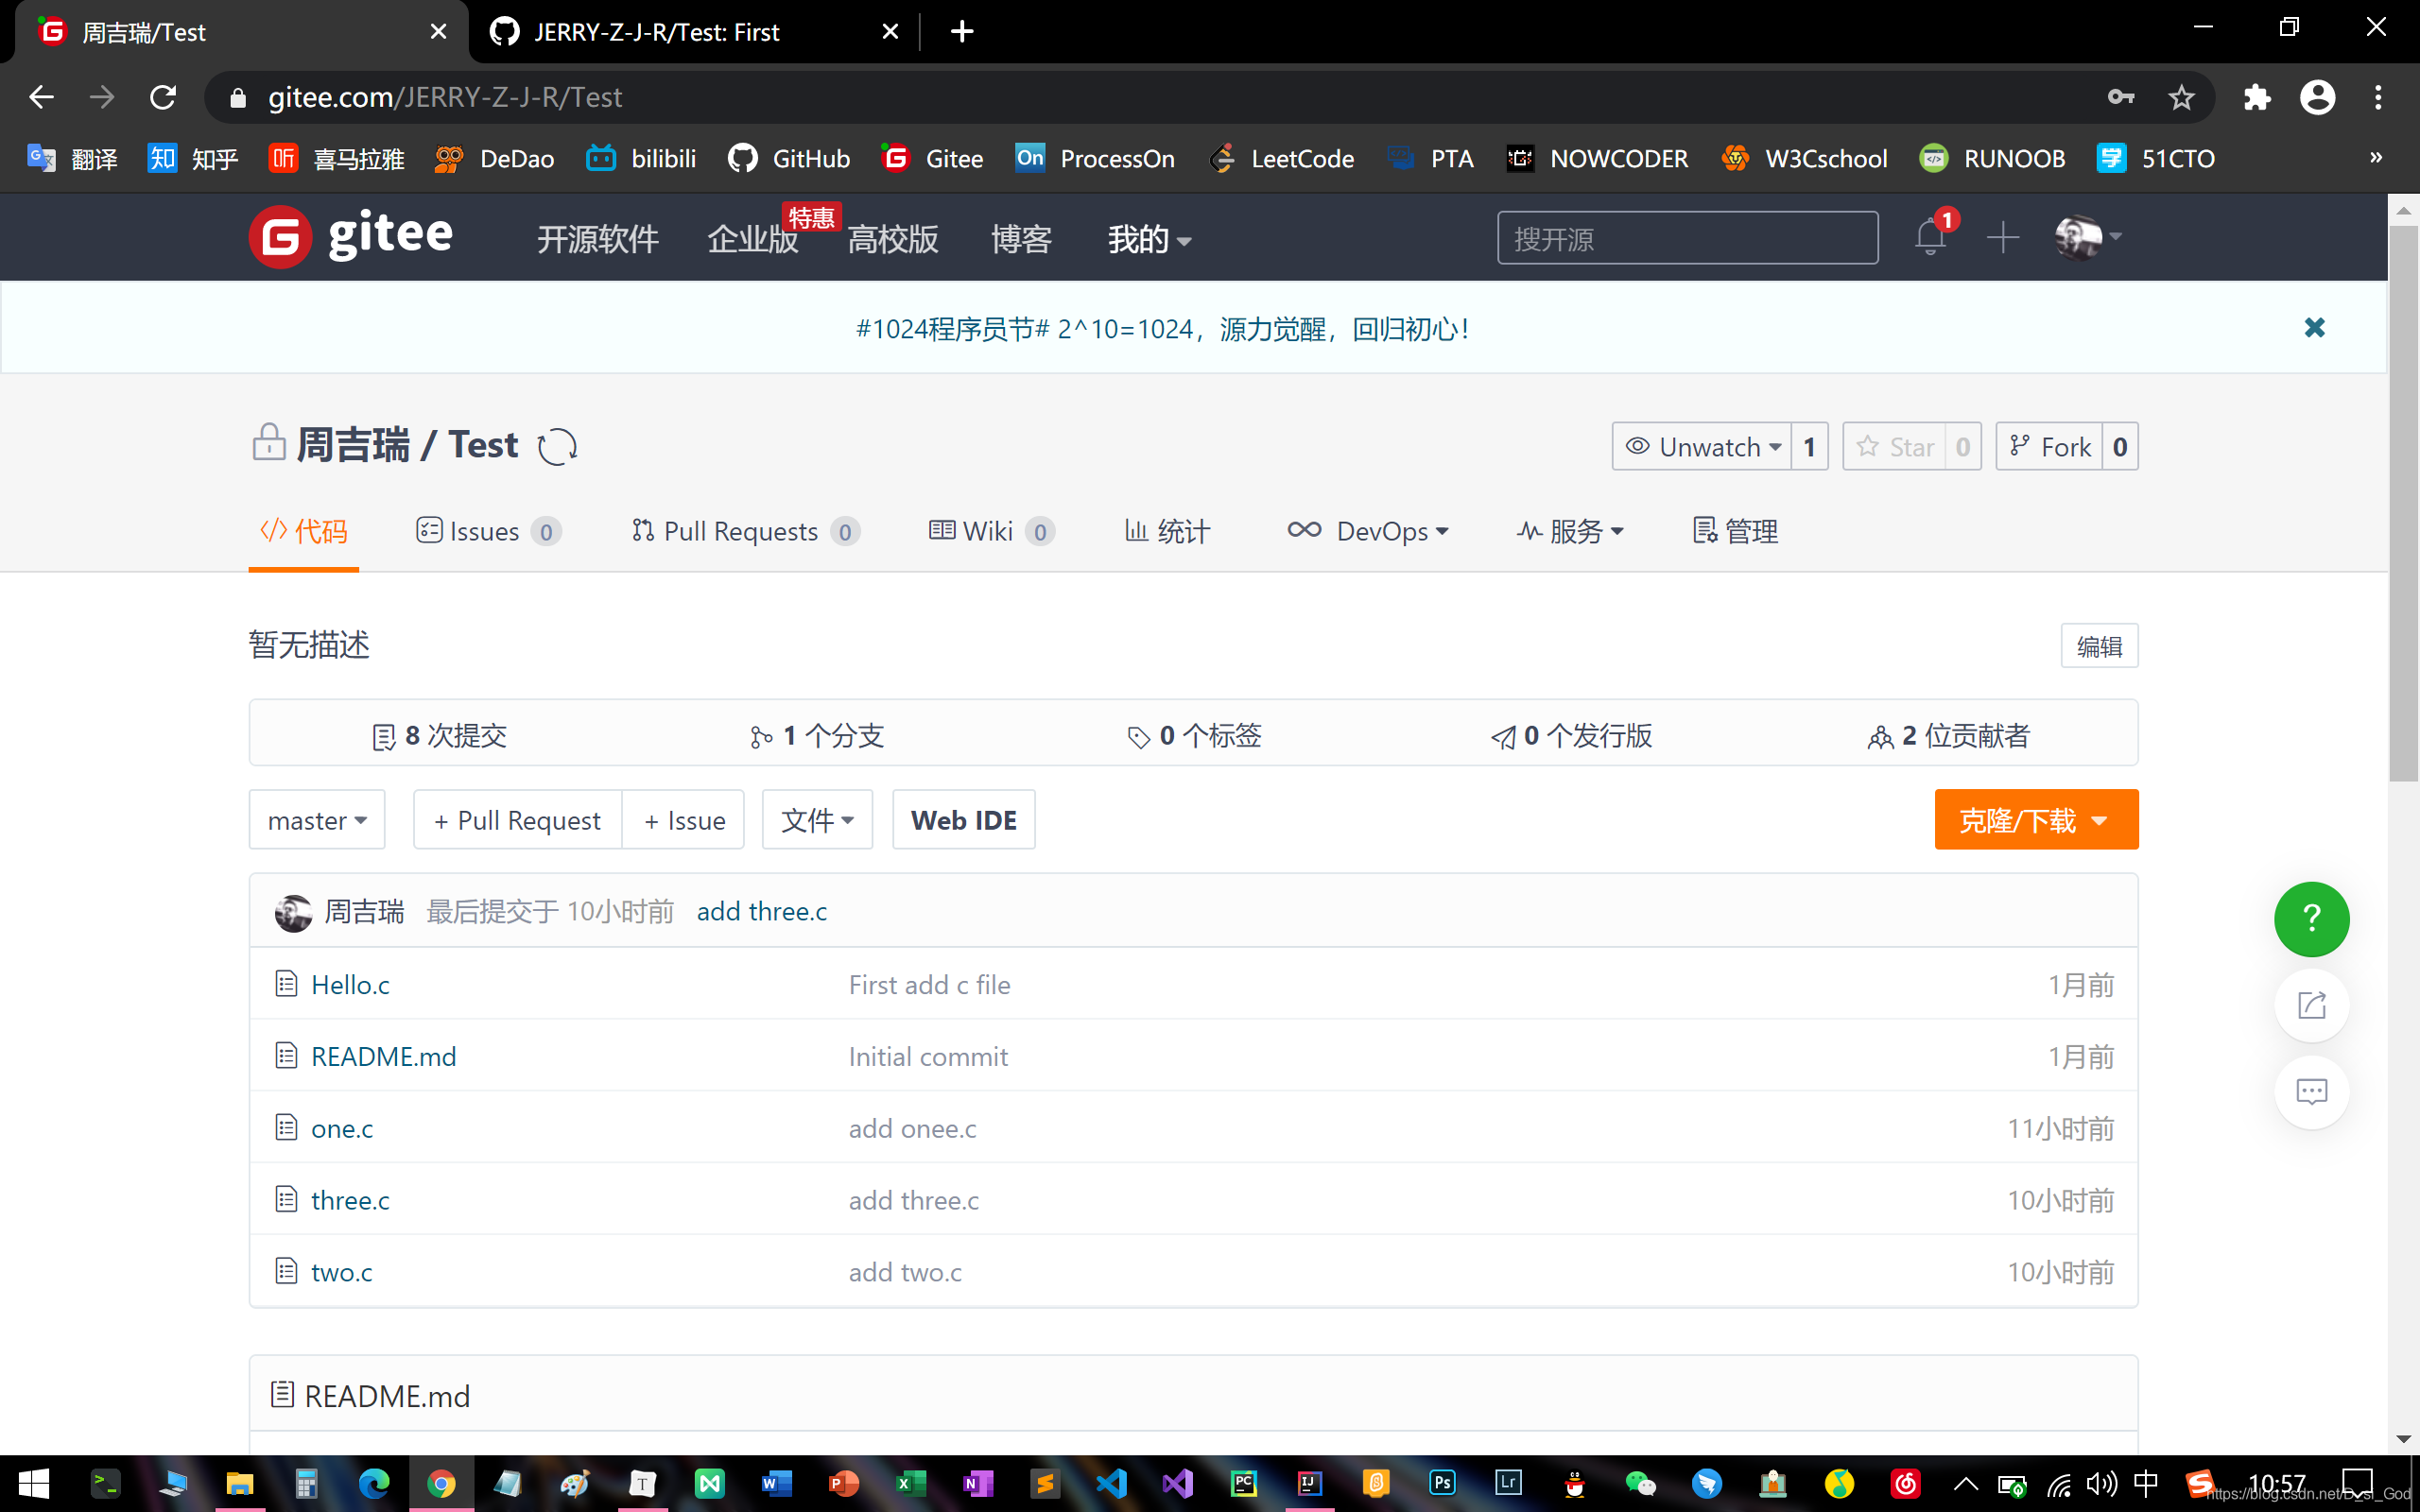Click the 搜开源 search field
Image resolution: width=2420 pixels, height=1512 pixels.
(1687, 238)
